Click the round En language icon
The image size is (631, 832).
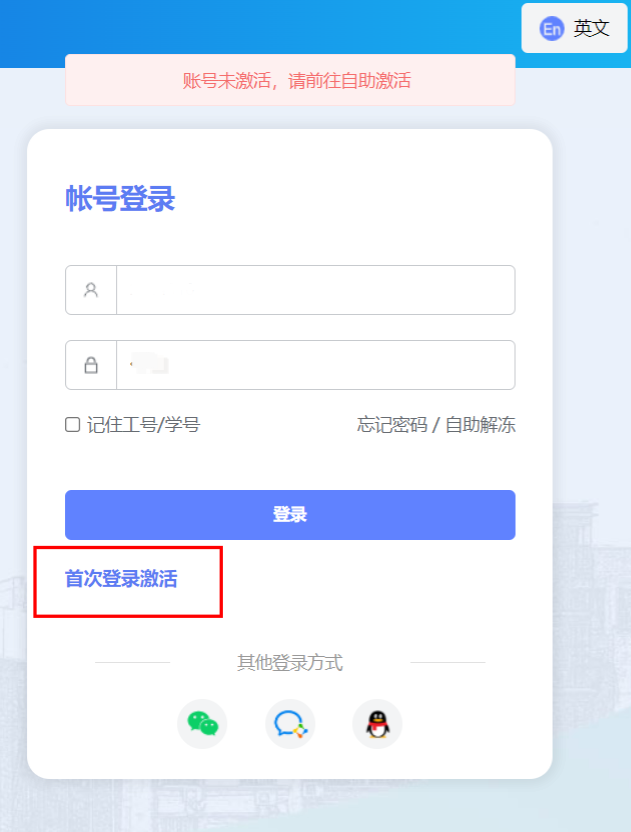click(551, 29)
